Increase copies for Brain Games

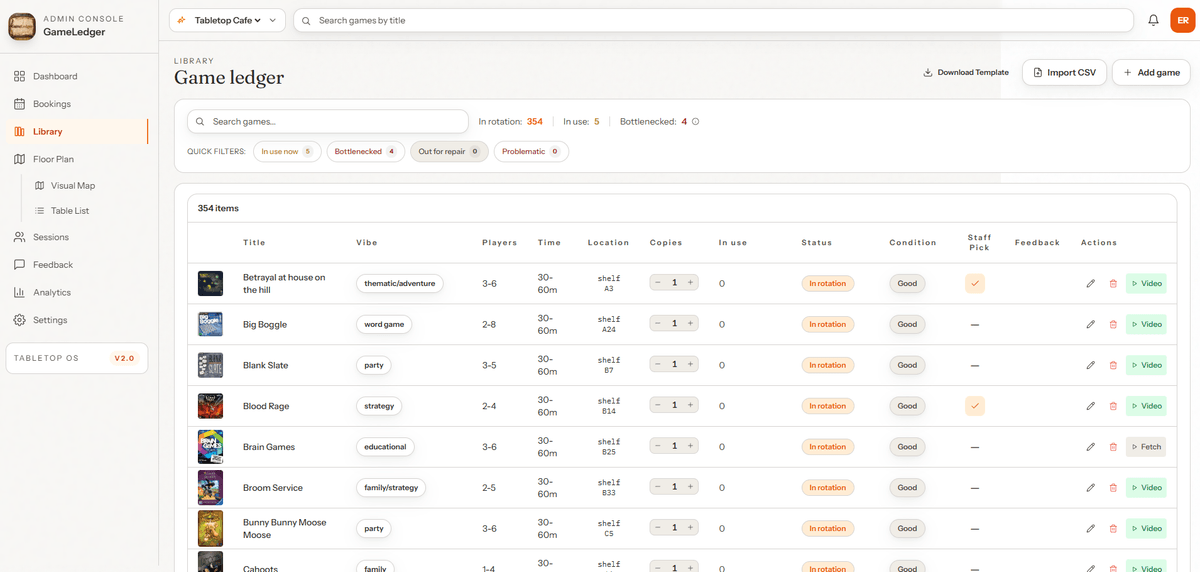[690, 447]
